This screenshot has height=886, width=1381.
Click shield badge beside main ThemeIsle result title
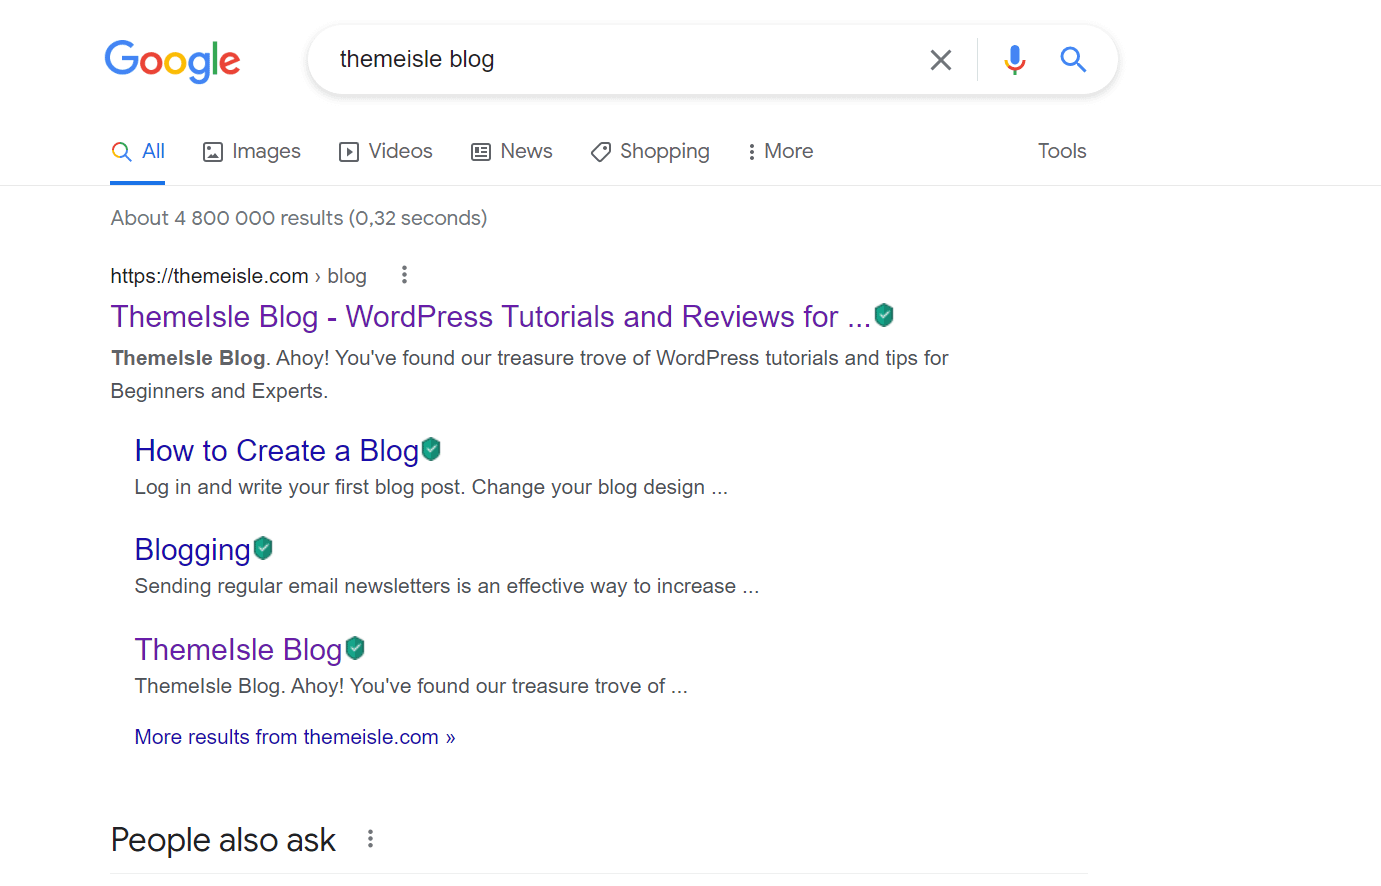[884, 316]
